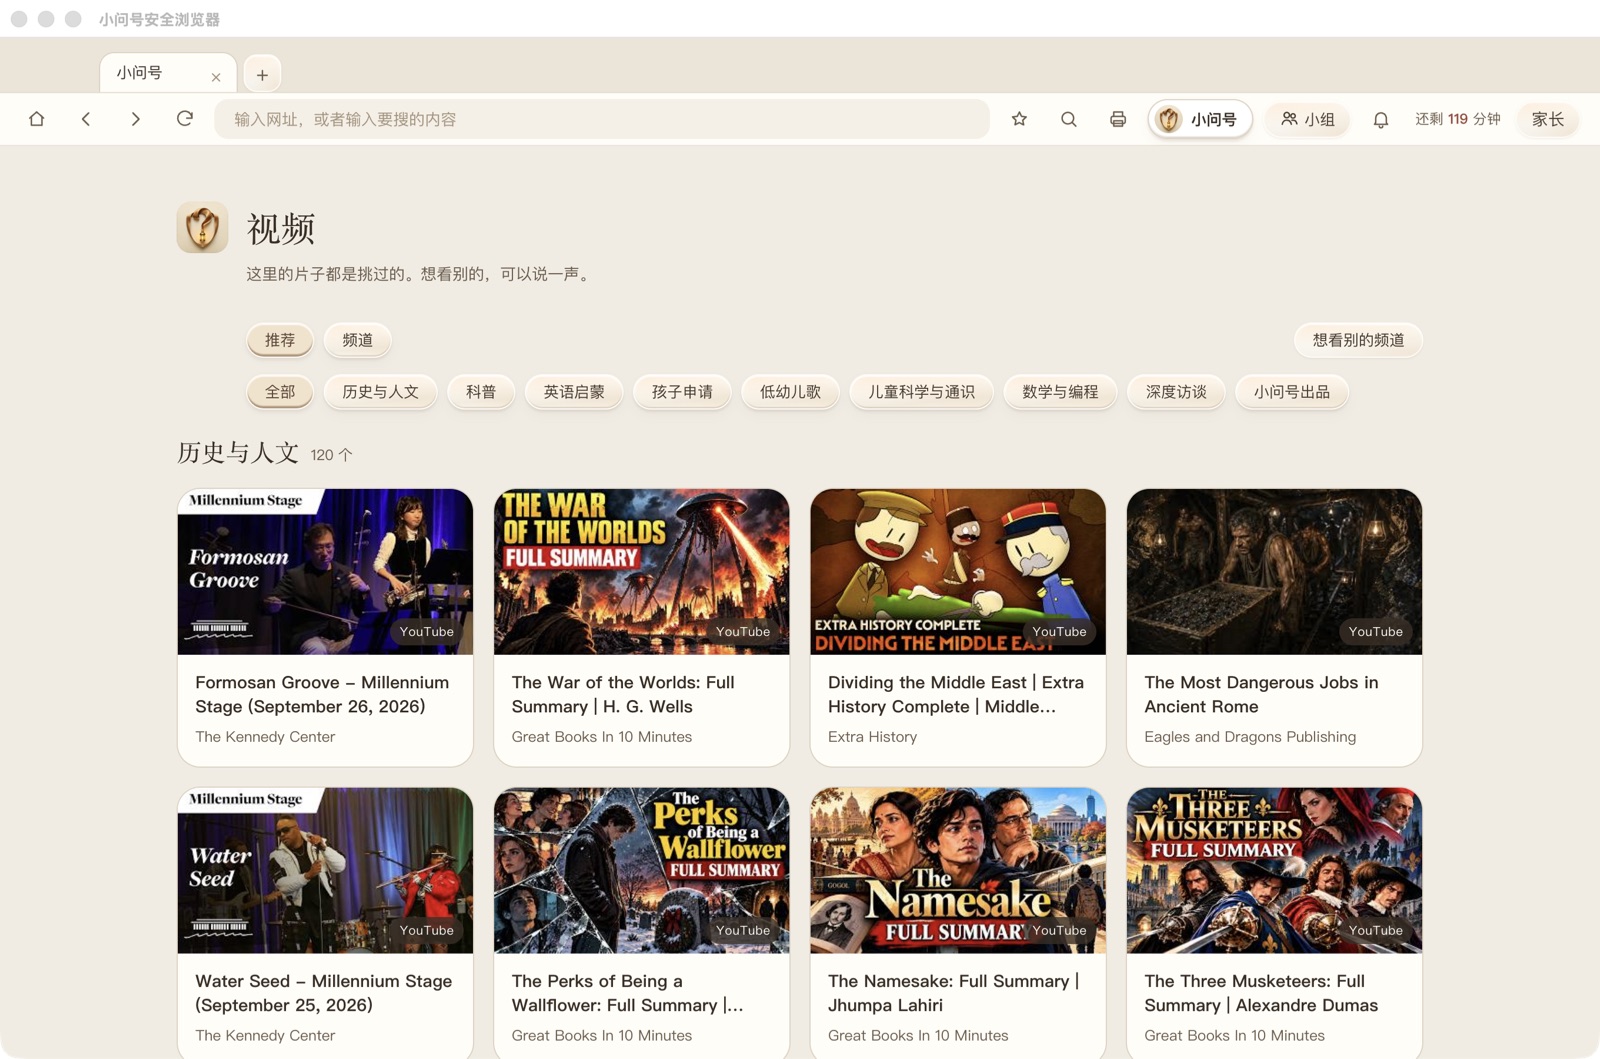The image size is (1600, 1059).
Task: Click YouTube badge on Three Musketeers thumbnail
Action: tap(1376, 931)
